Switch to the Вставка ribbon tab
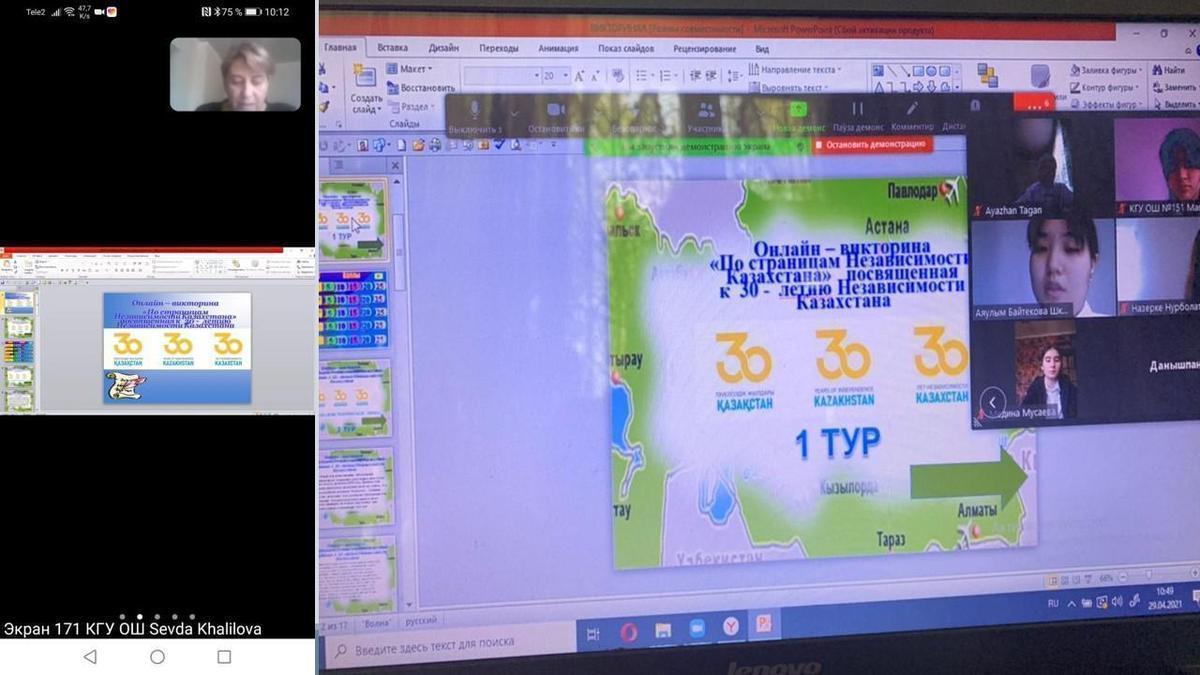Image resolution: width=1200 pixels, height=675 pixels. 392,47
